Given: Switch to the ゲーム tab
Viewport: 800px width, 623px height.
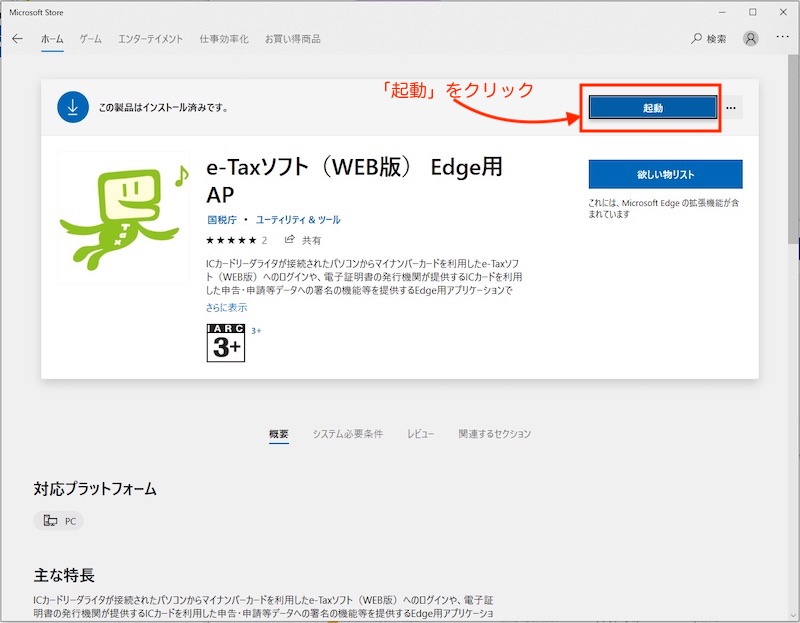Looking at the screenshot, I should 90,39.
